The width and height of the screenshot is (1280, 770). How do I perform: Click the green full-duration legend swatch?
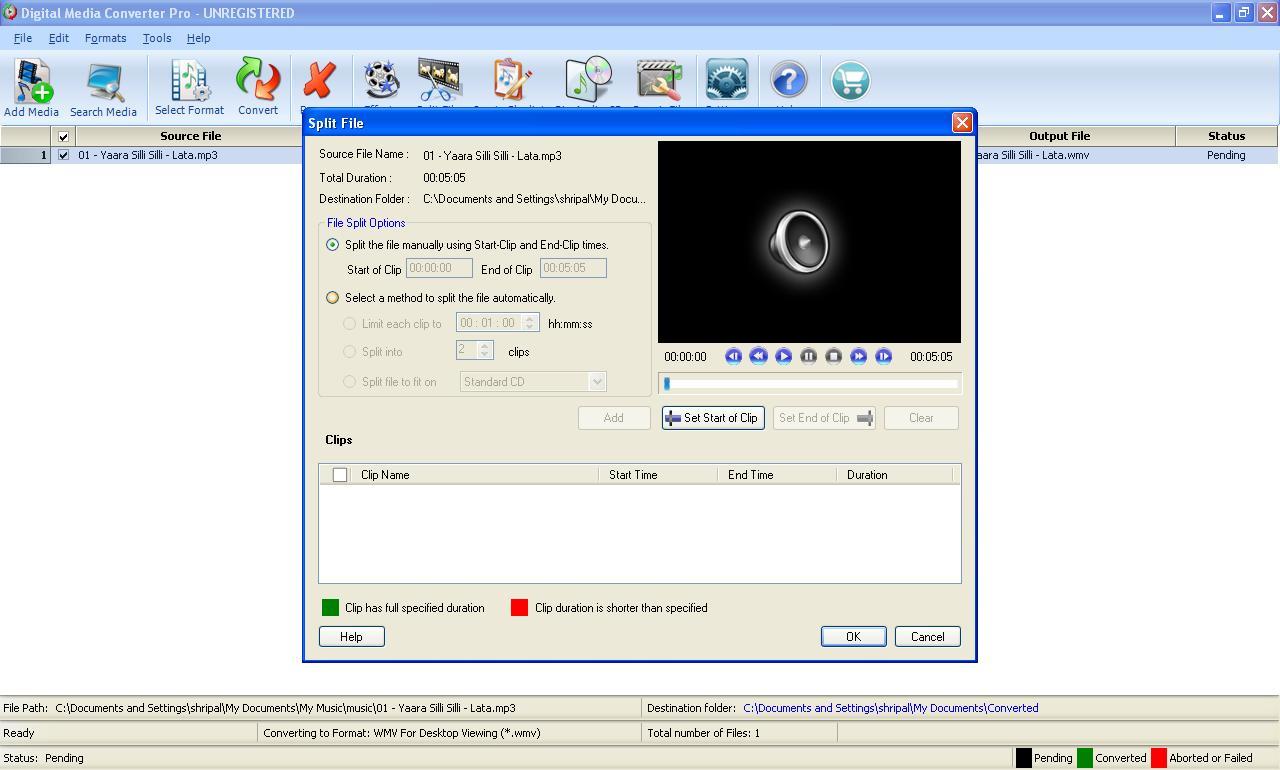(330, 608)
